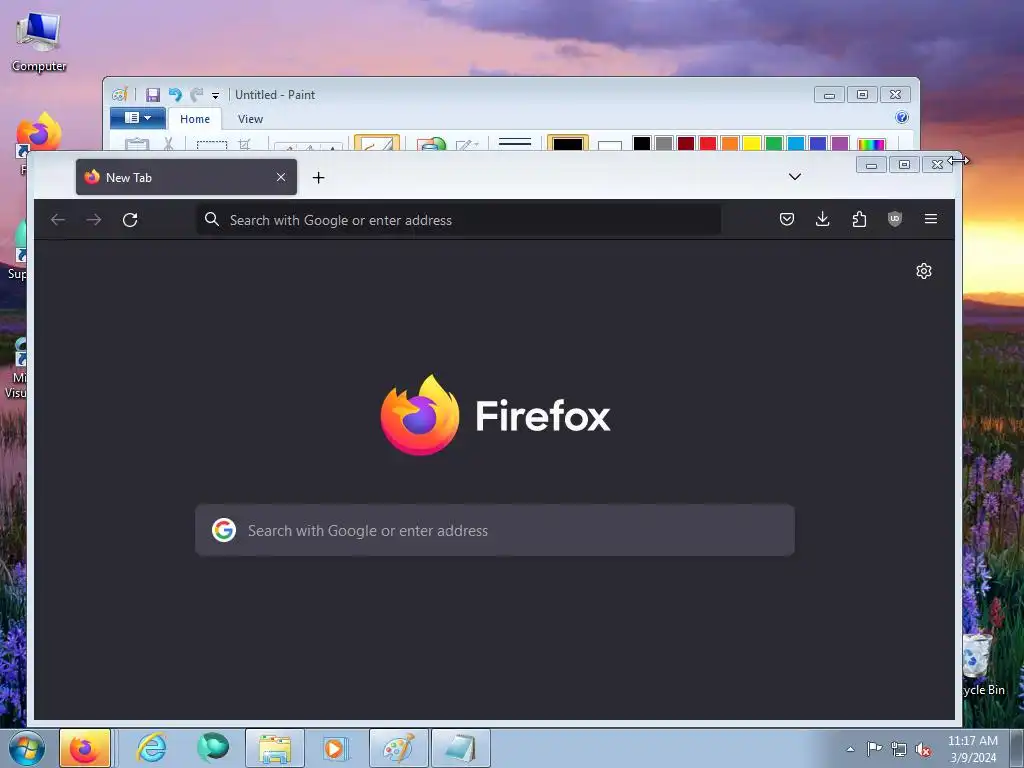Open the Notepad taskbar icon

coord(461,748)
